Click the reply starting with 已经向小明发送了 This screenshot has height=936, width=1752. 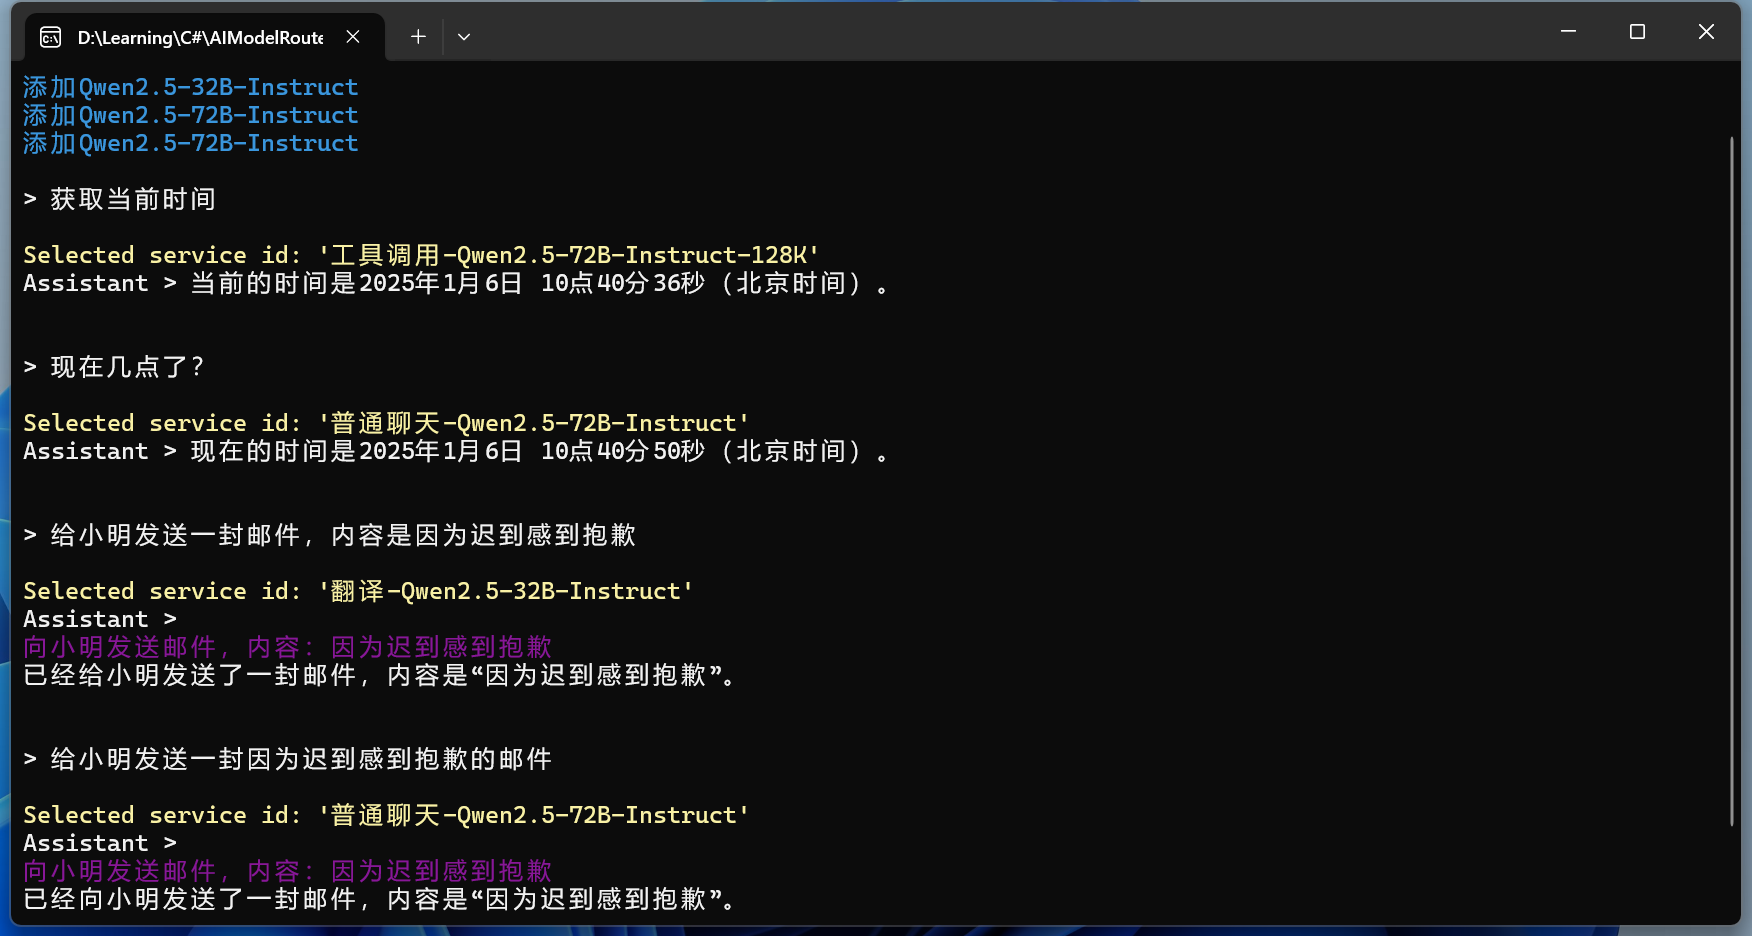[380, 900]
